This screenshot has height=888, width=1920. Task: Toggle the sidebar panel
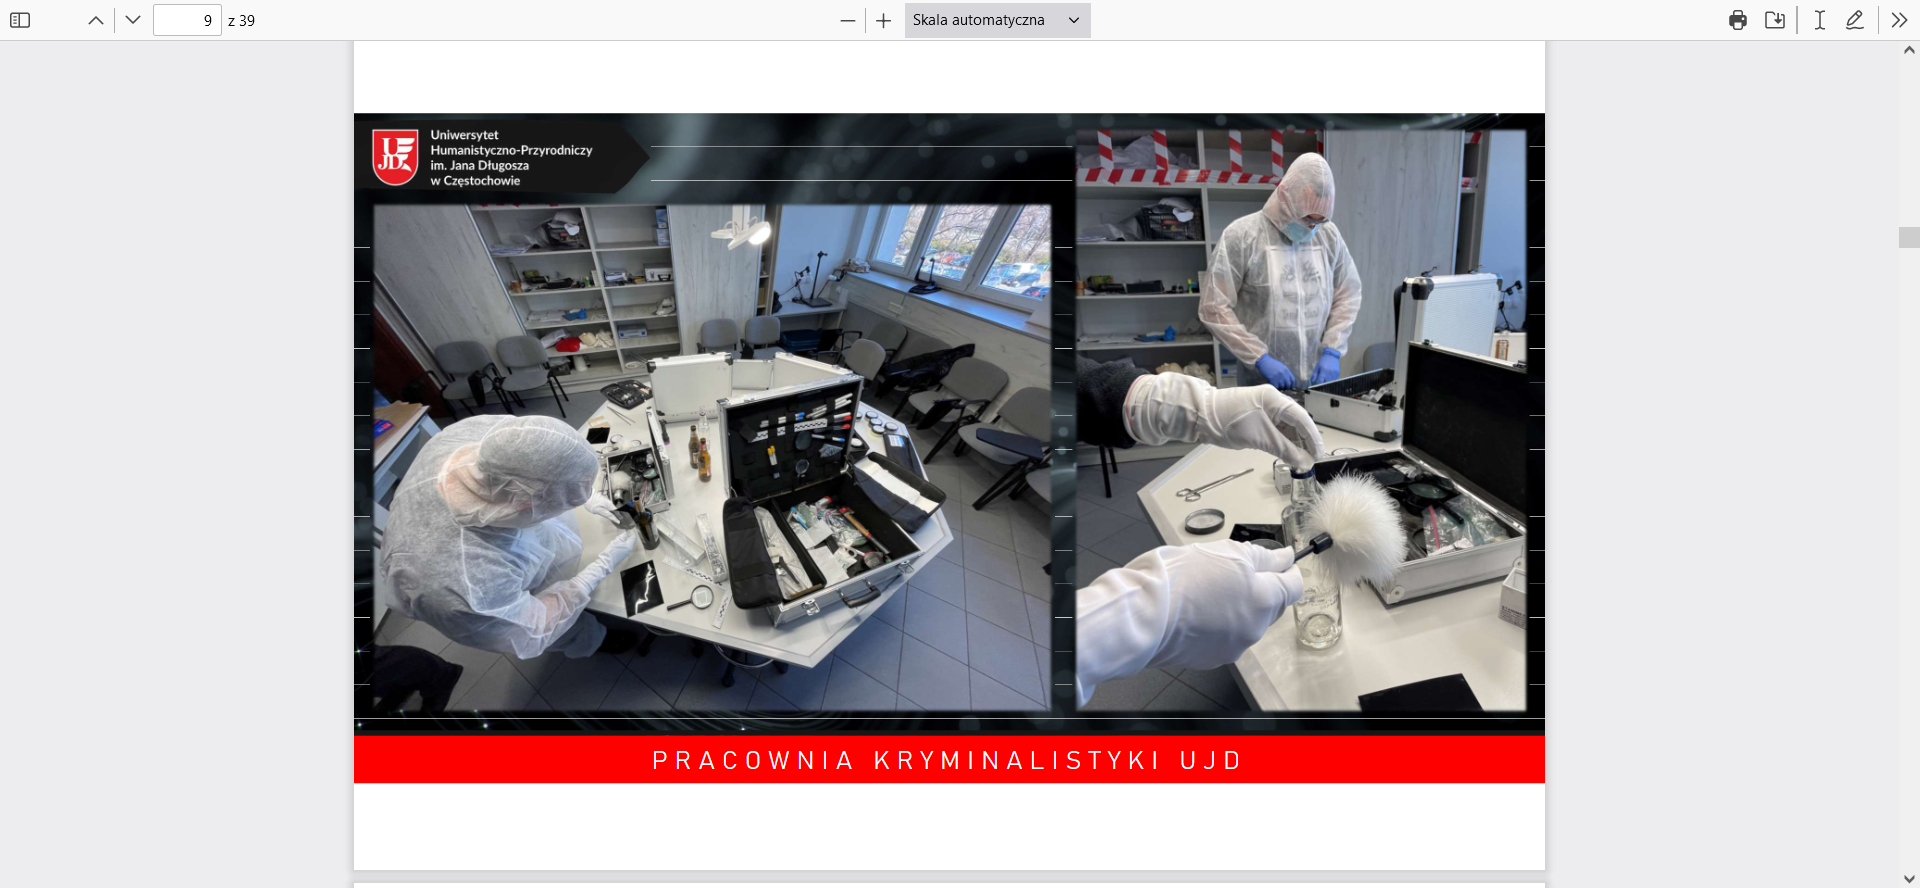point(20,20)
